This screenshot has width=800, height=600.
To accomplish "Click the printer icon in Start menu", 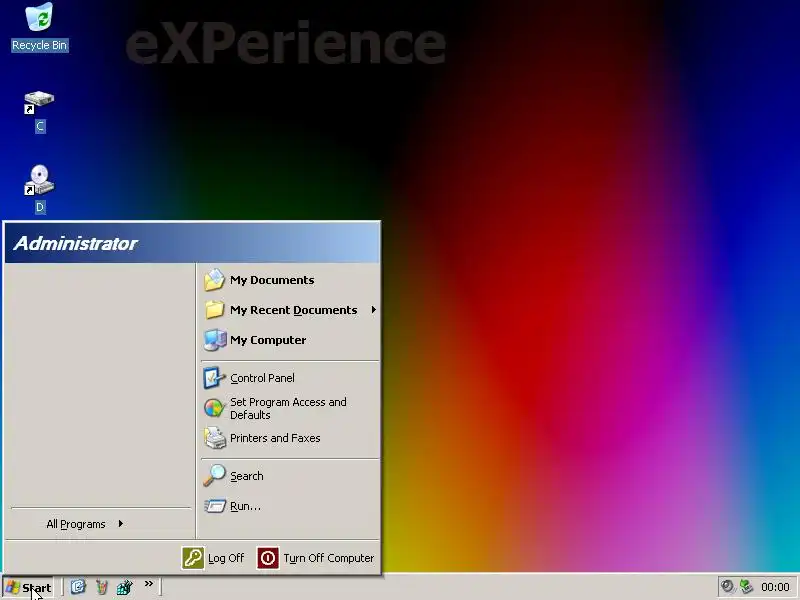I will pos(215,438).
